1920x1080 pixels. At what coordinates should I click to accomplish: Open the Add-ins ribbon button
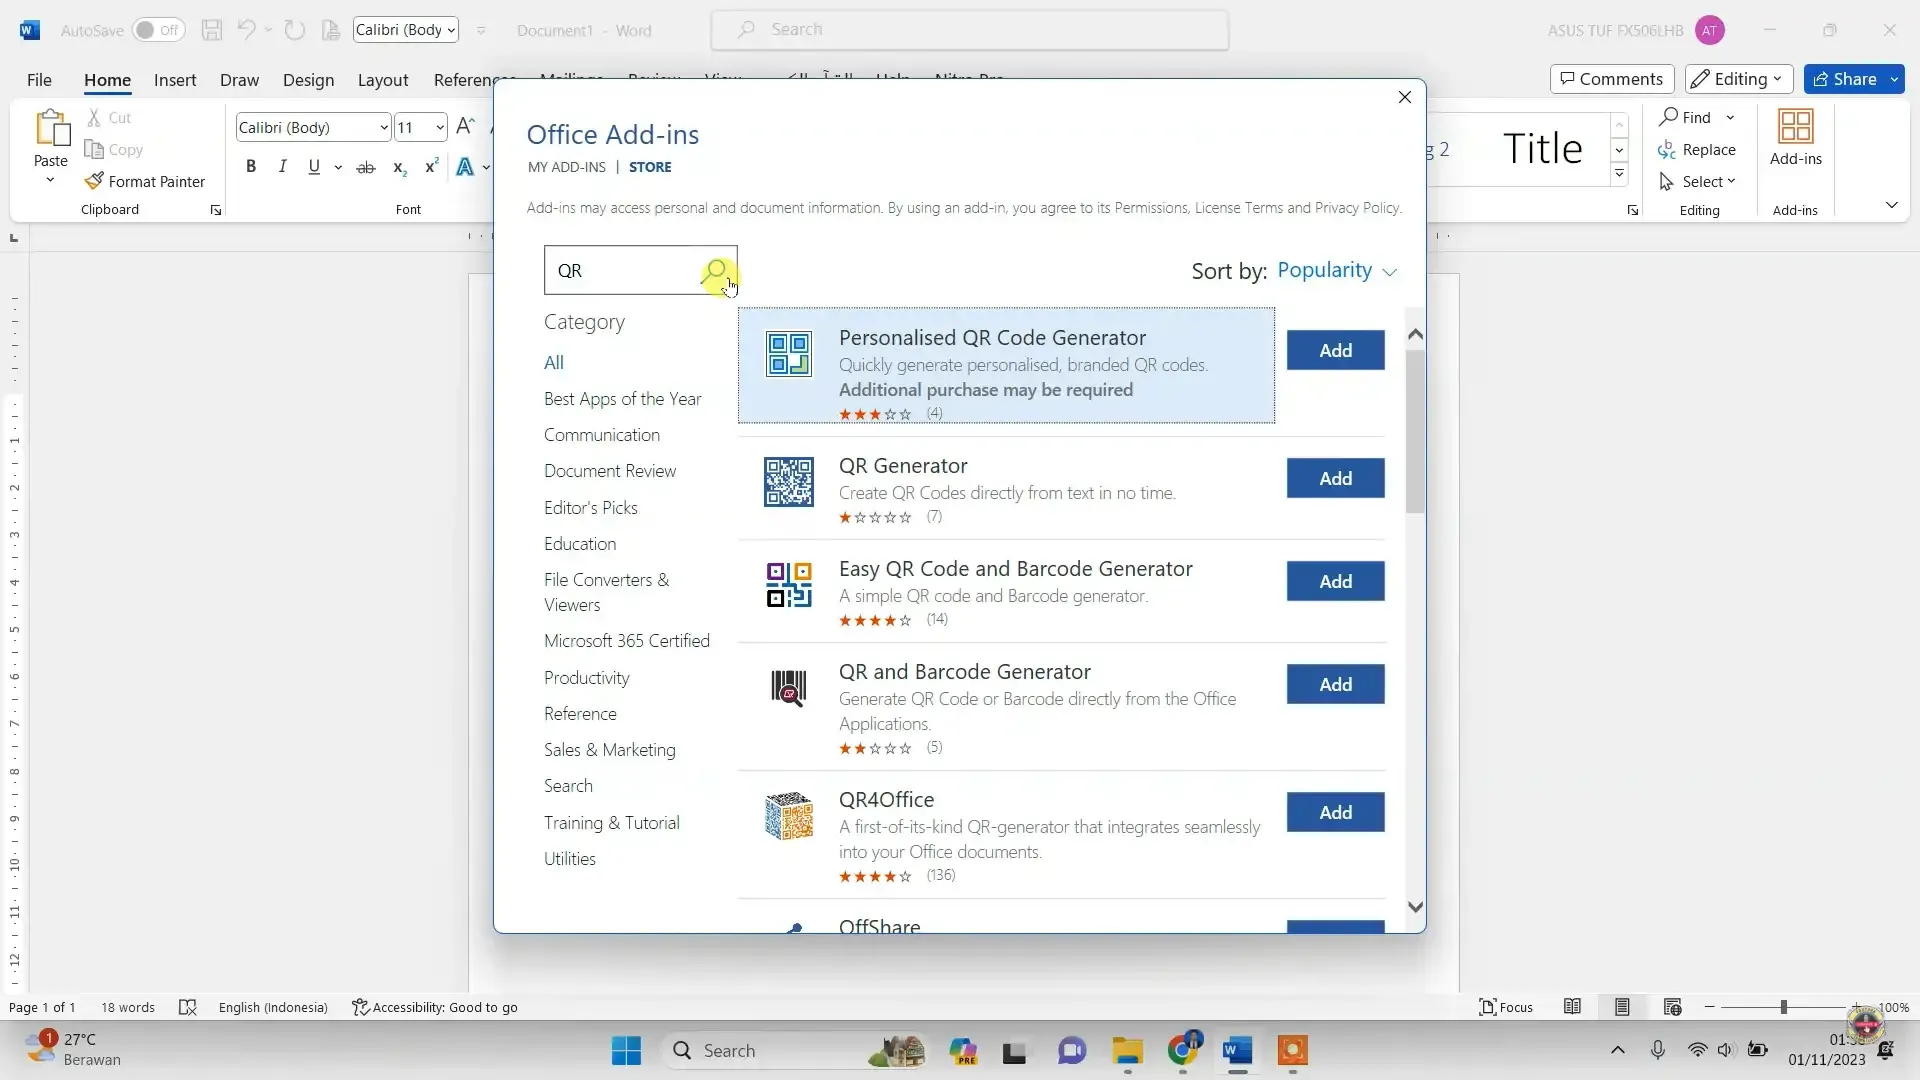[x=1796, y=139]
